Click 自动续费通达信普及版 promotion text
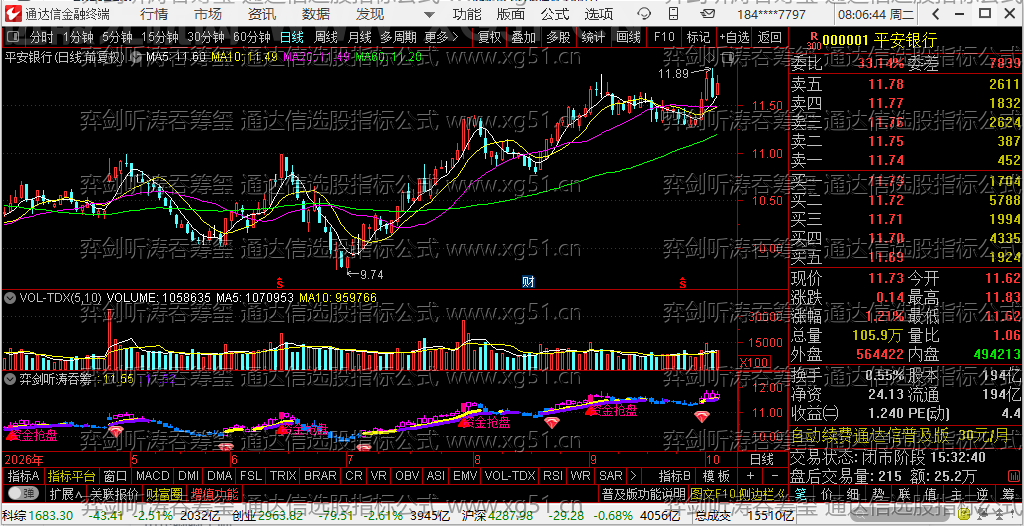This screenshot has height=526, width=1024. (x=872, y=435)
